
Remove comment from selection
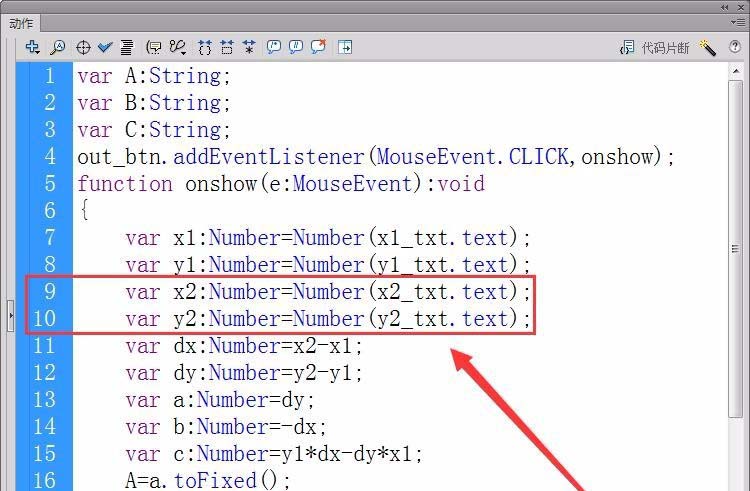(319, 46)
